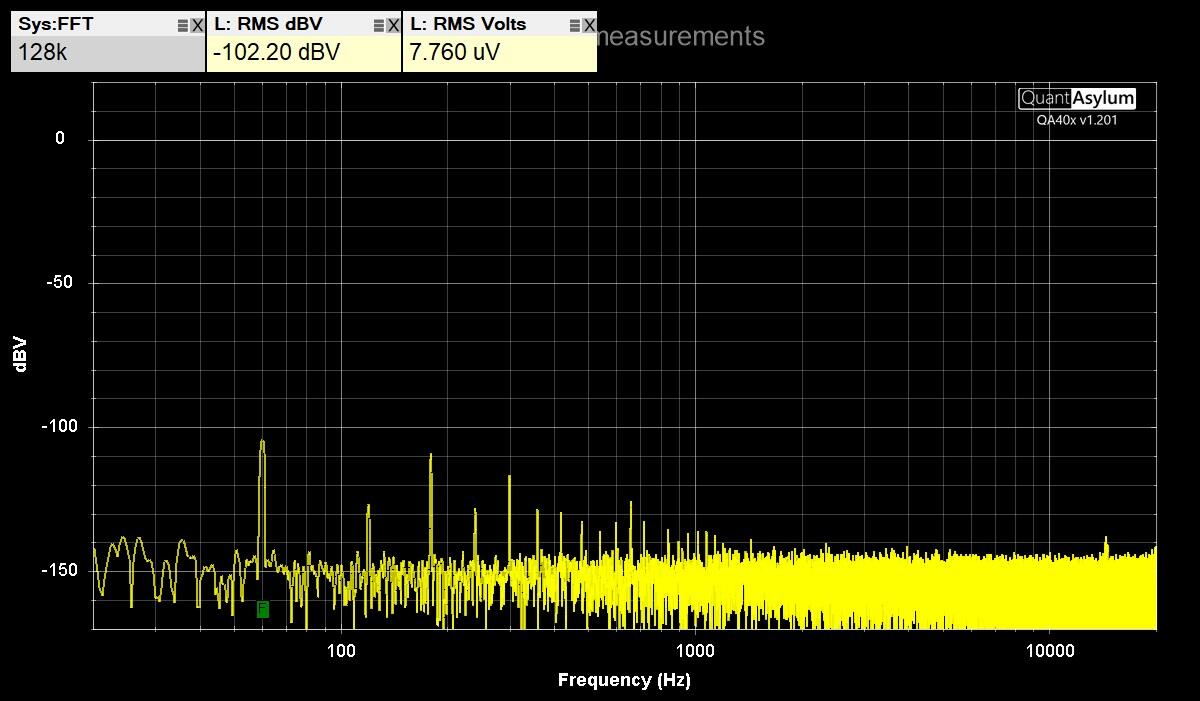Click the -102.20 dBV reading

pyautogui.click(x=277, y=53)
